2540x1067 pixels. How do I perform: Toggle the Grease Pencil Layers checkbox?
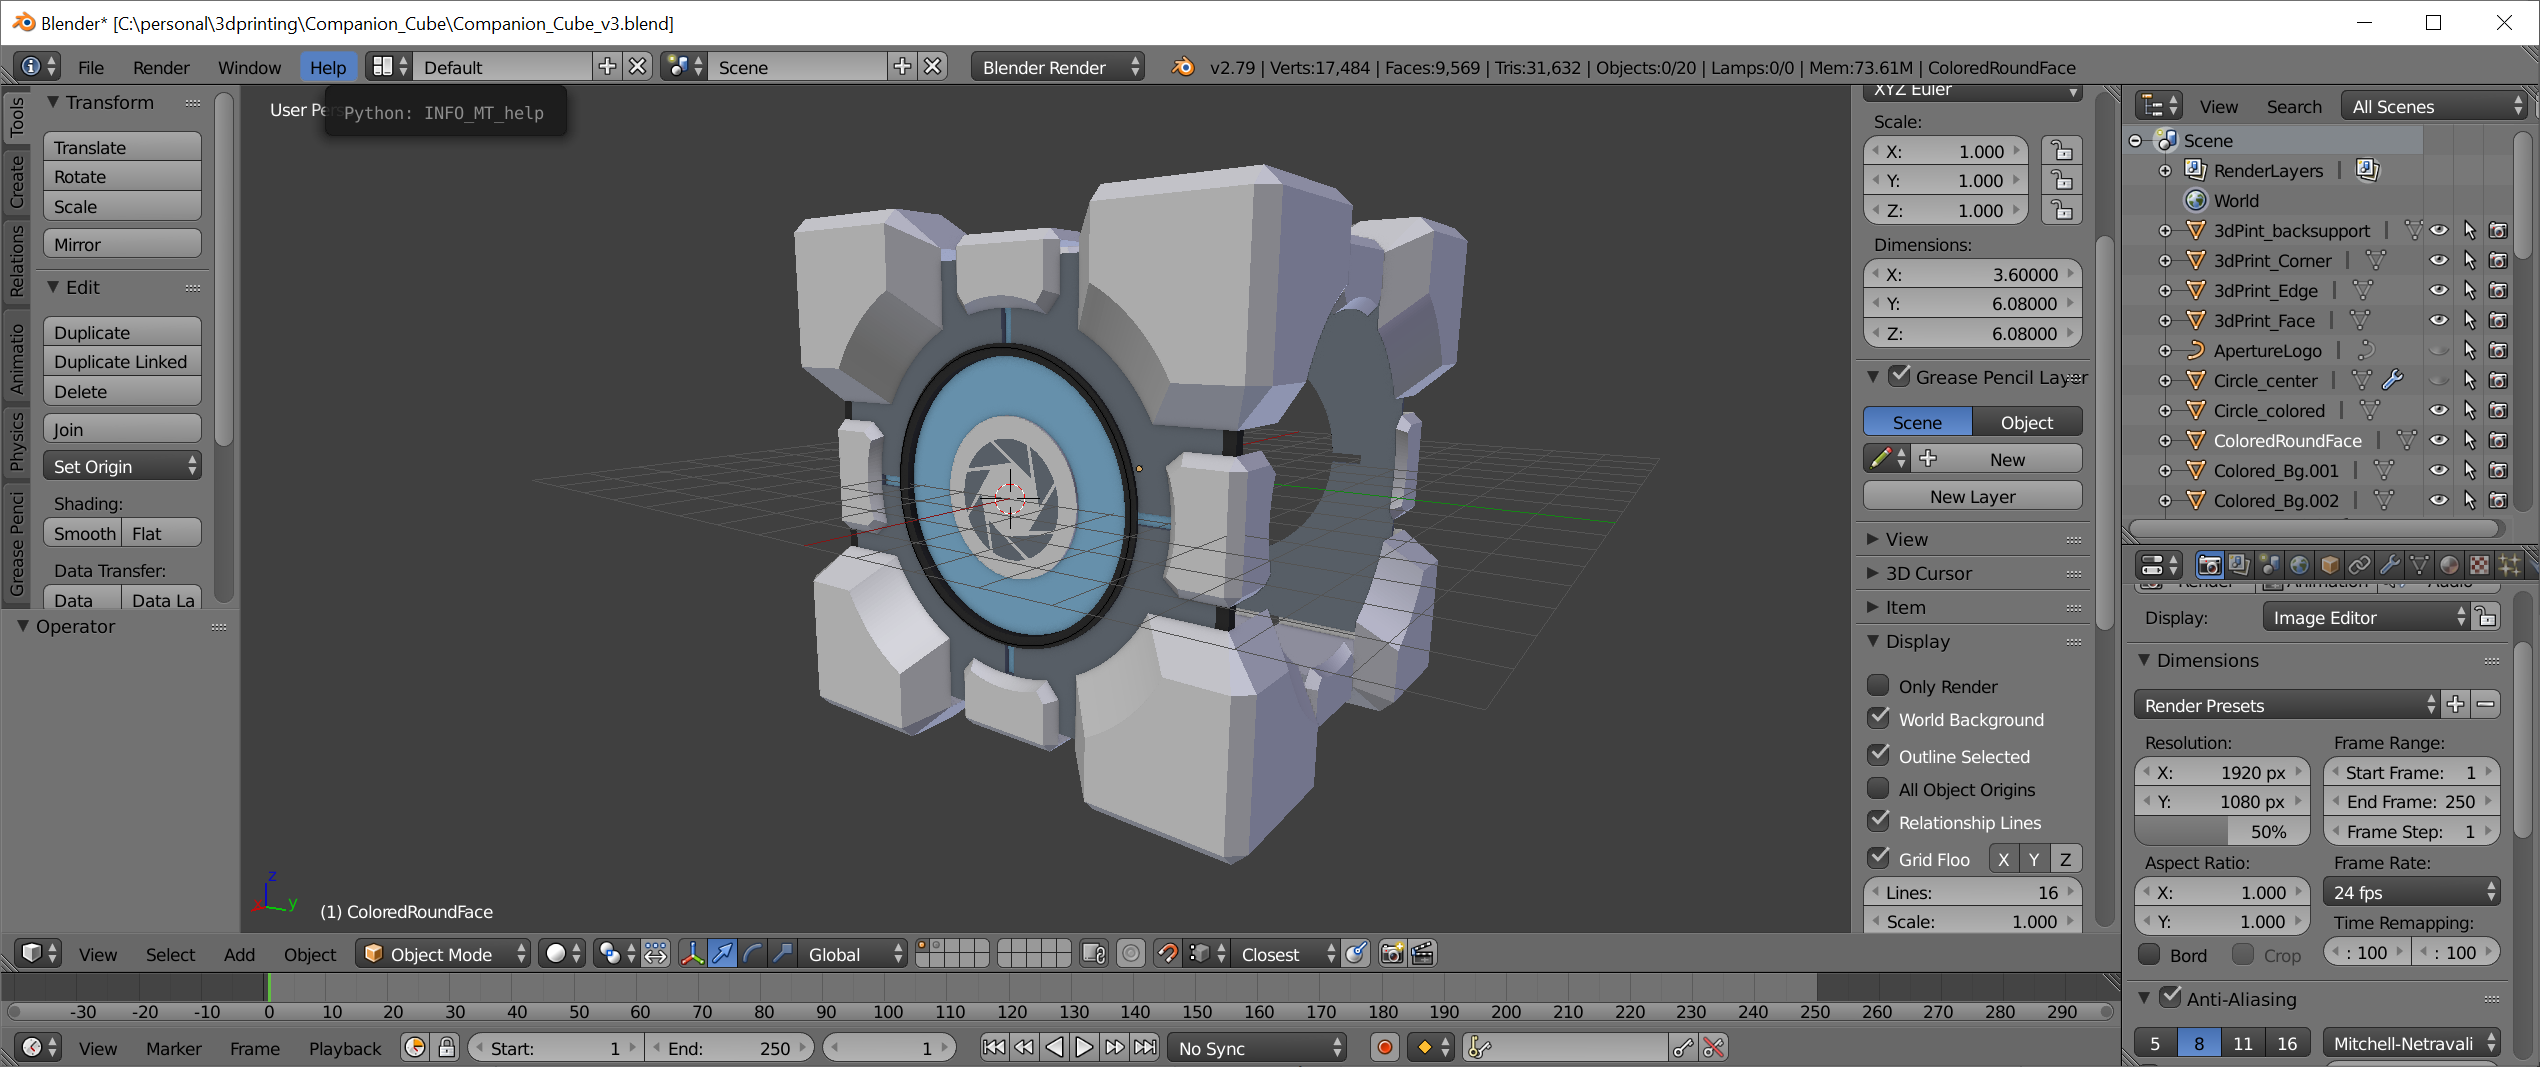pos(1899,376)
